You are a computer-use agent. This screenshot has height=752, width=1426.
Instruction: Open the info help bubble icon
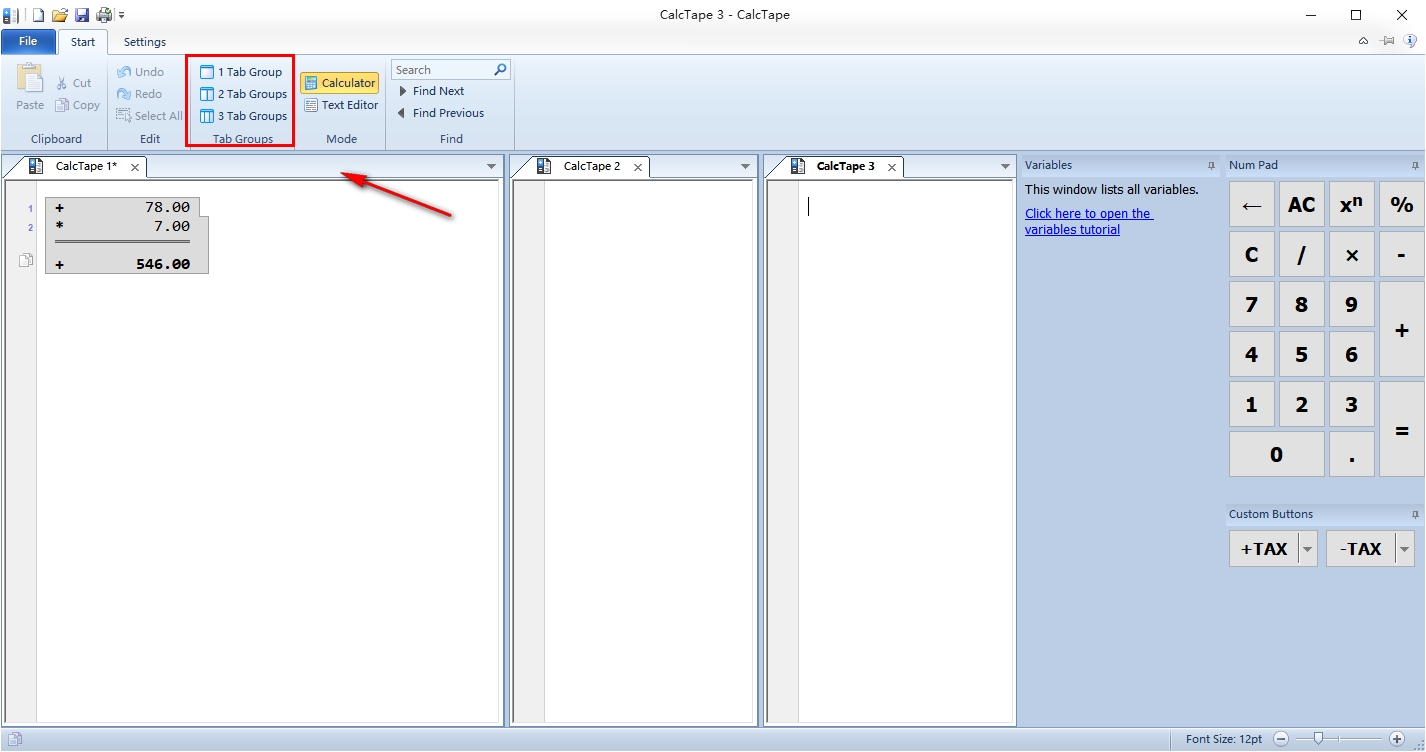pyautogui.click(x=1411, y=41)
